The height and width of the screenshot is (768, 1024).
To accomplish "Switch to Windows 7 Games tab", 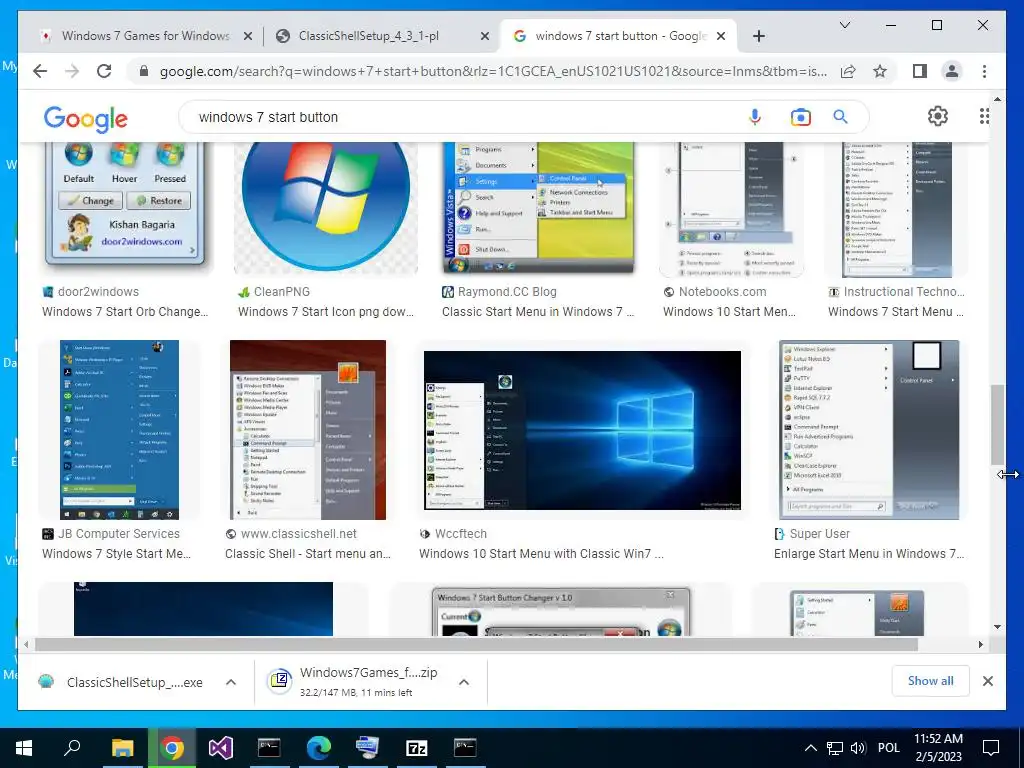I will click(x=145, y=36).
